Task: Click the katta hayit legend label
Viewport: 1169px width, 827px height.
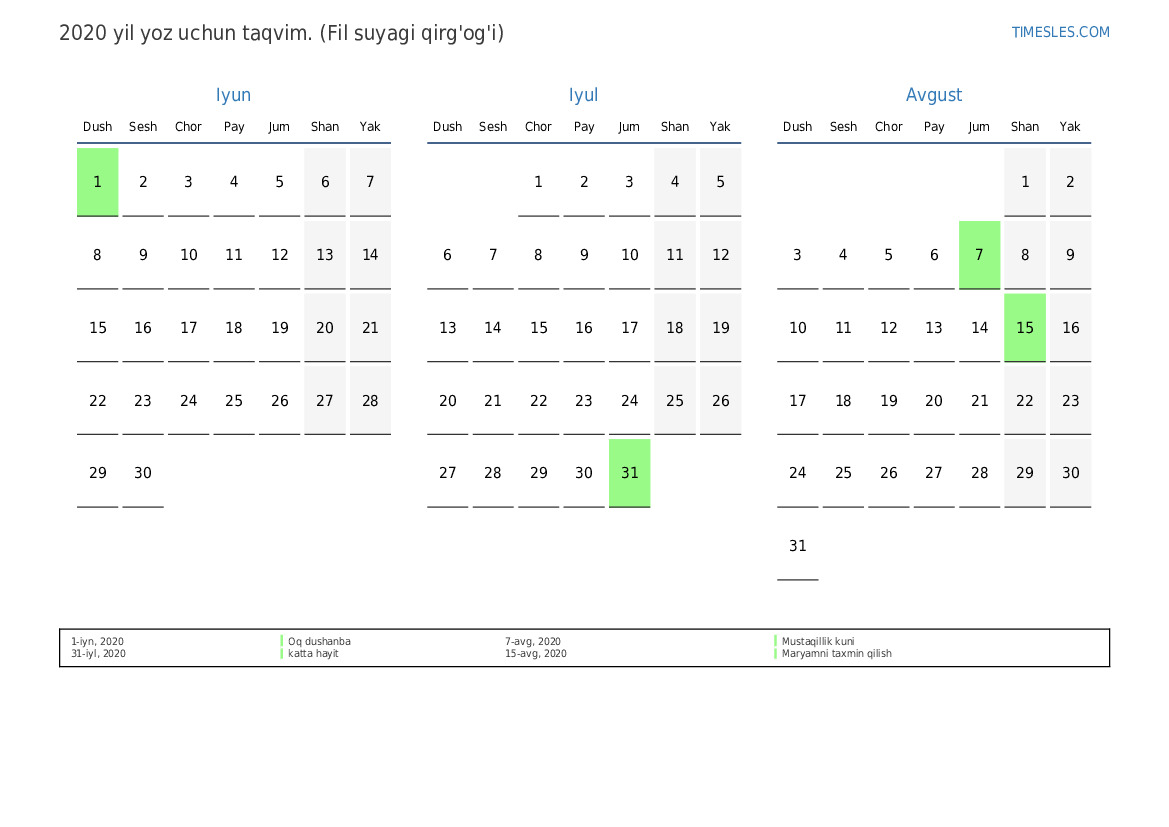Action: (313, 654)
